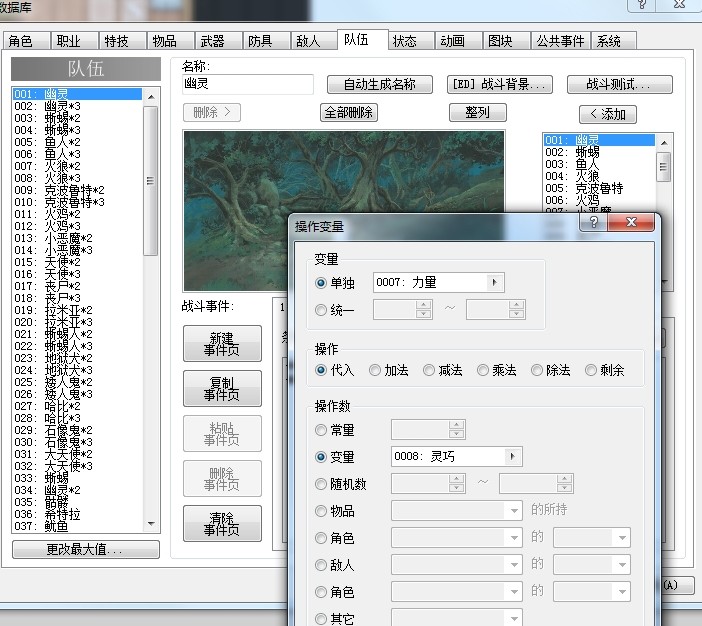Screen dimensions: 702x626
Task: Switch to the 敌人 tab
Action: coord(314,41)
